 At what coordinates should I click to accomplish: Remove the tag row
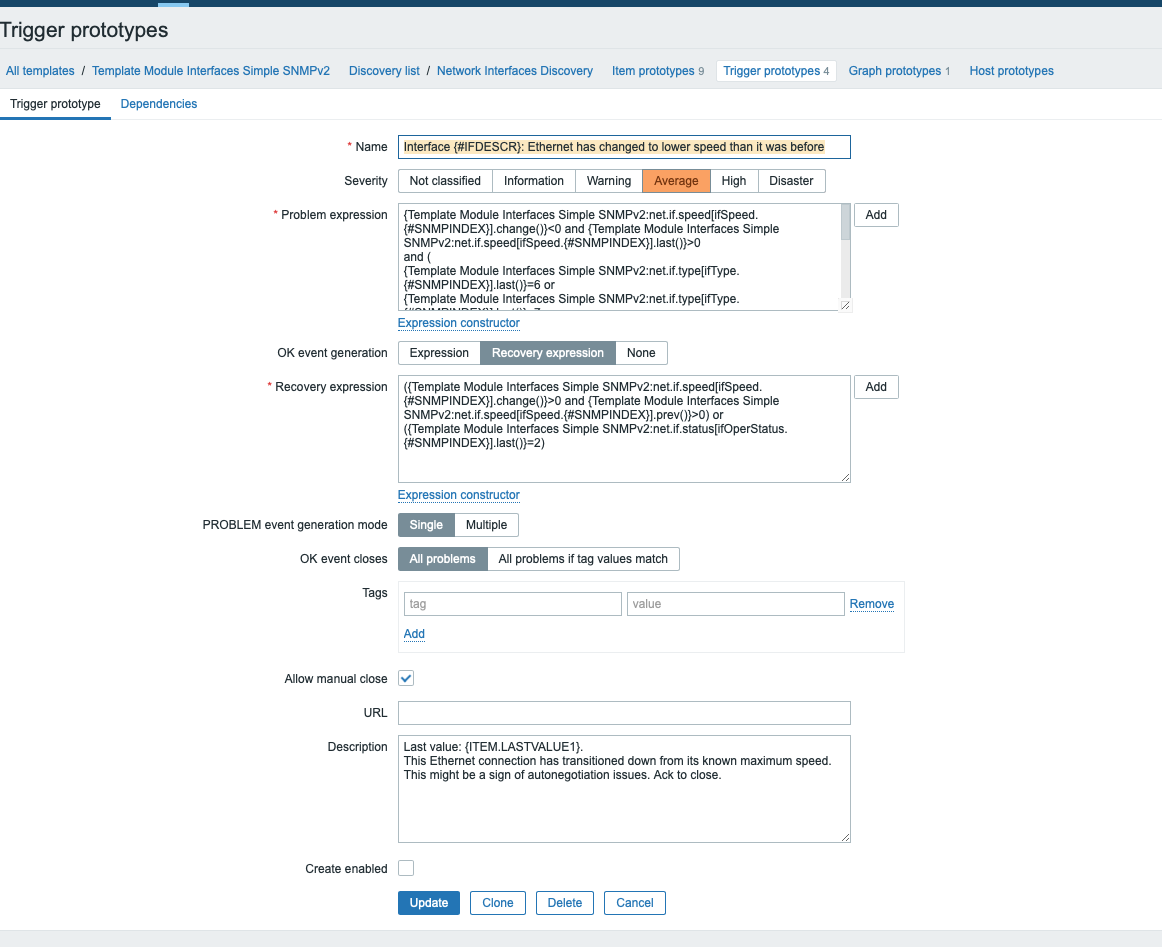point(872,604)
